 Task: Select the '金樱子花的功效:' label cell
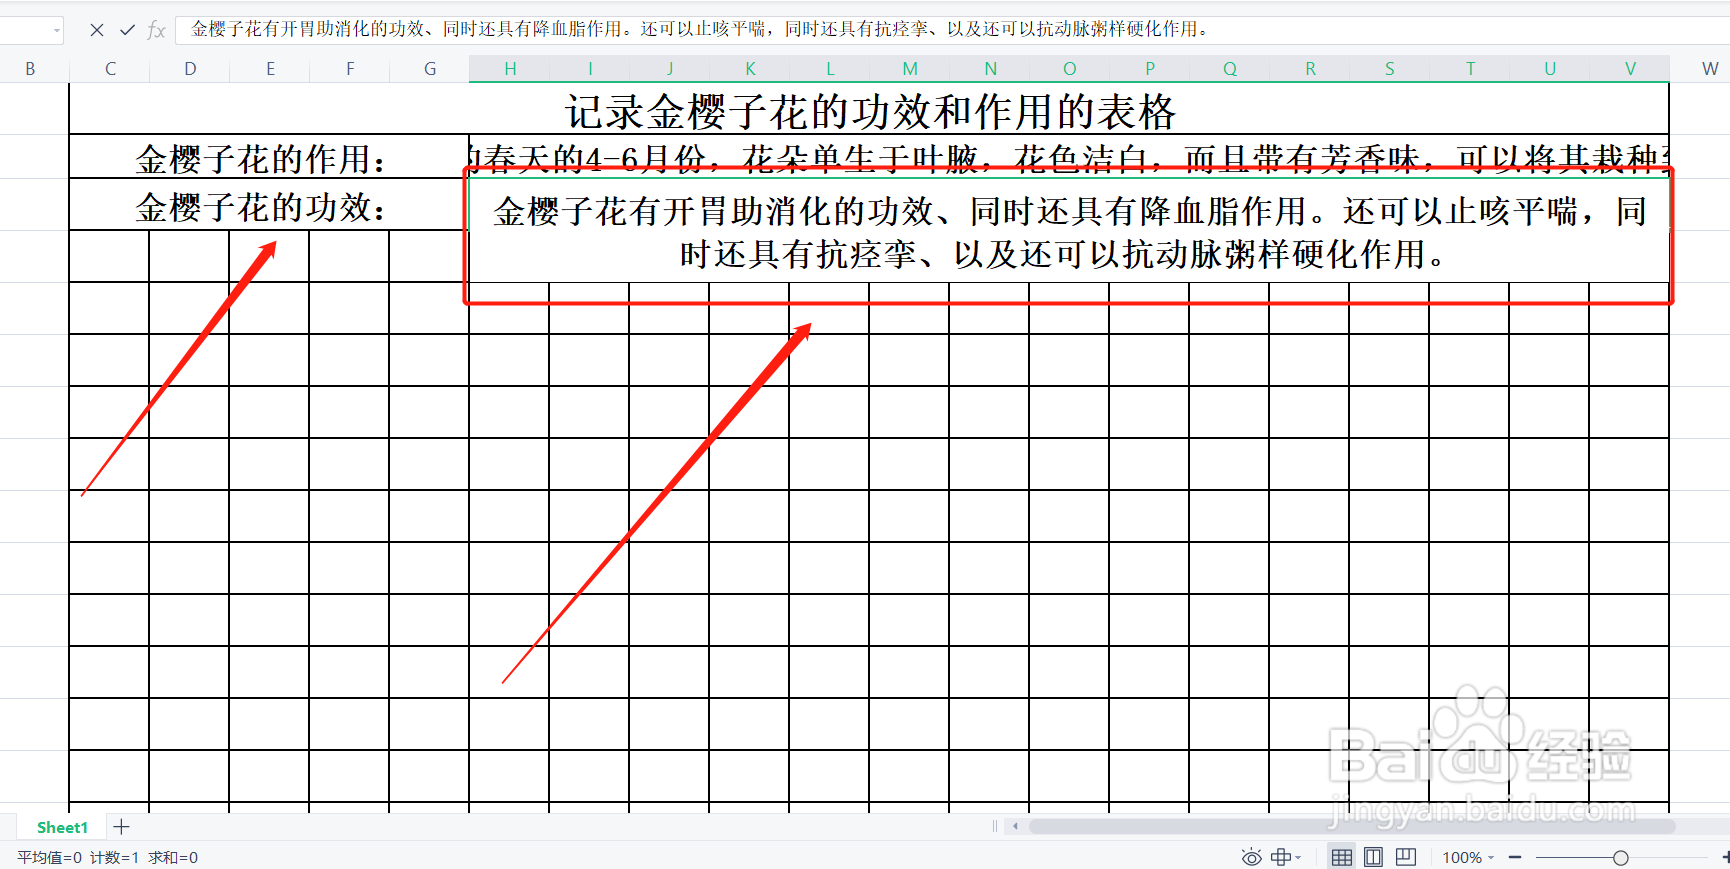269,205
